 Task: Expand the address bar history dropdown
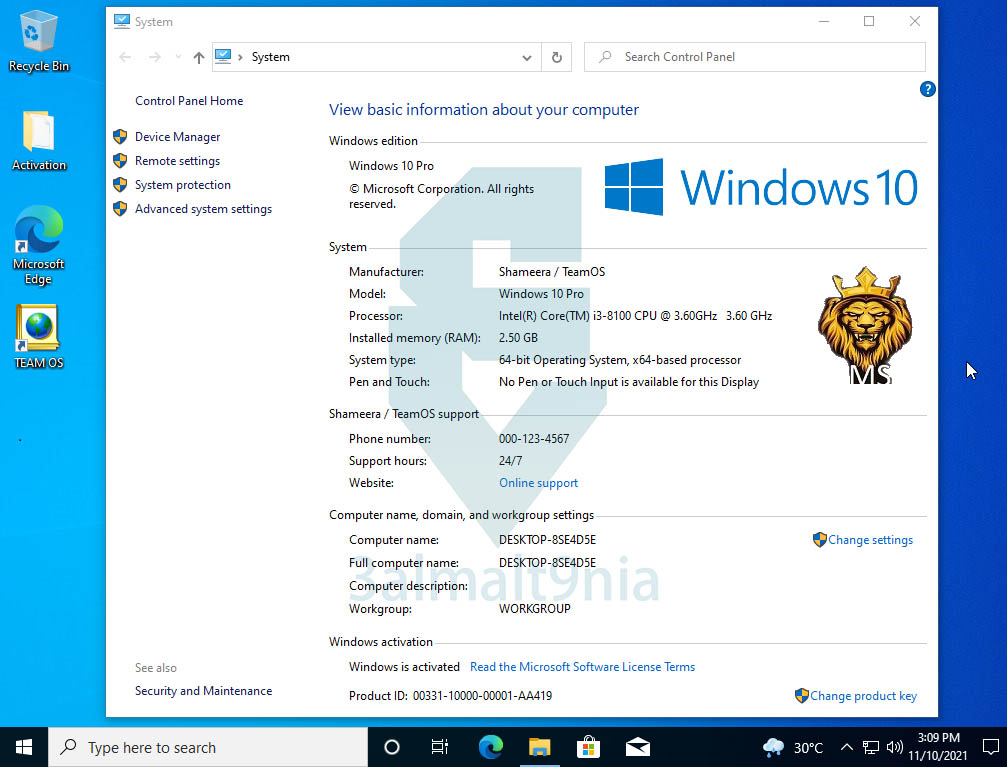tap(527, 57)
